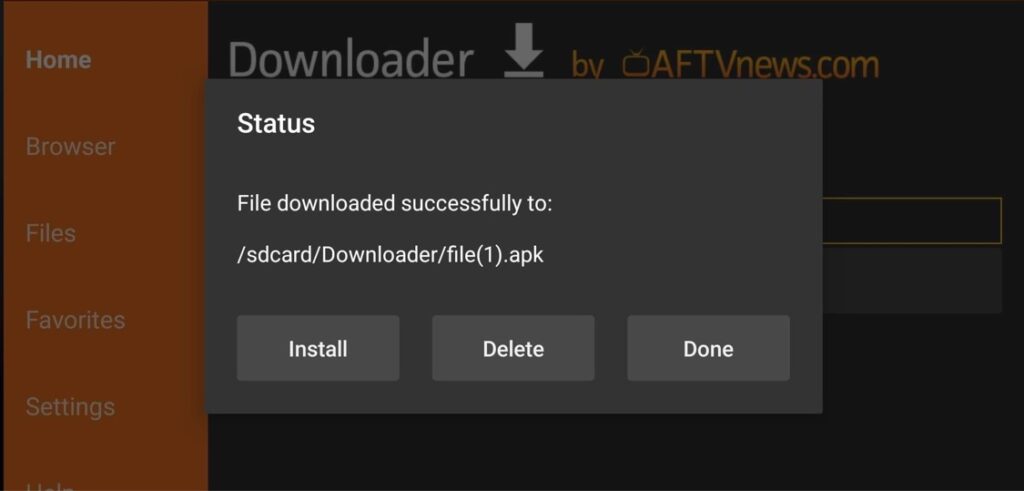
Task: Select the /sdcard/Downloader/file(1).apk path text
Action: click(390, 255)
